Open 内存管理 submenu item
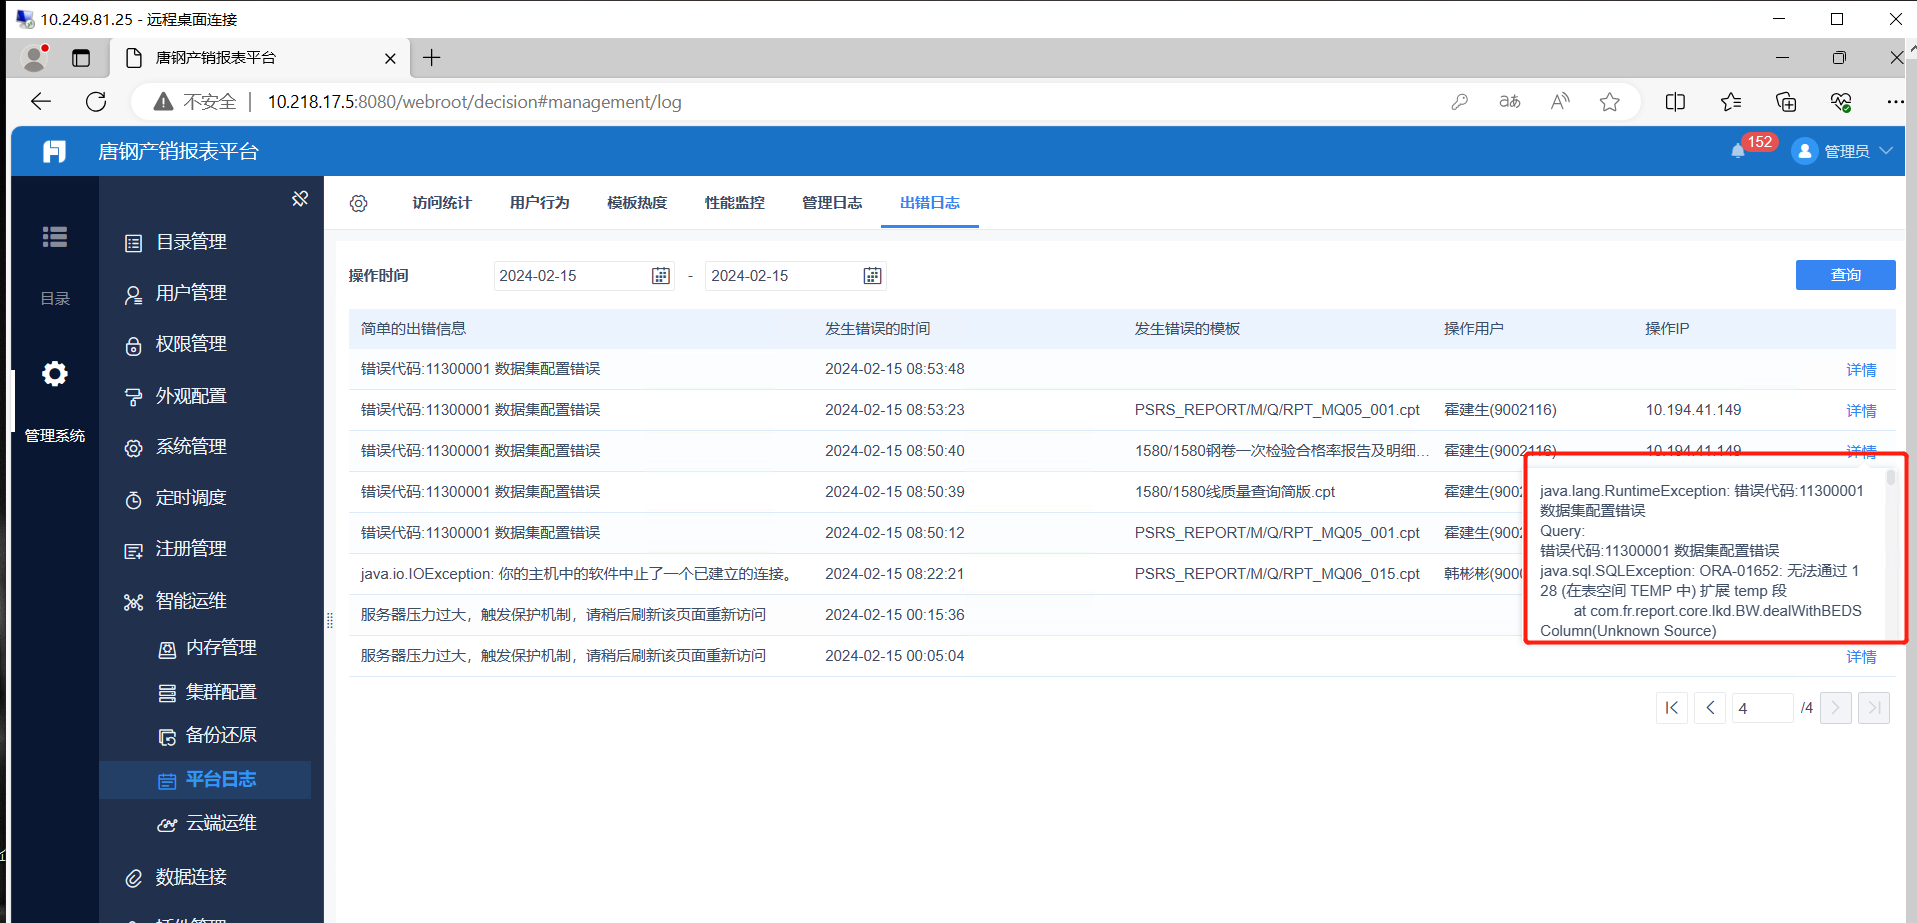The width and height of the screenshot is (1917, 923). coord(221,648)
